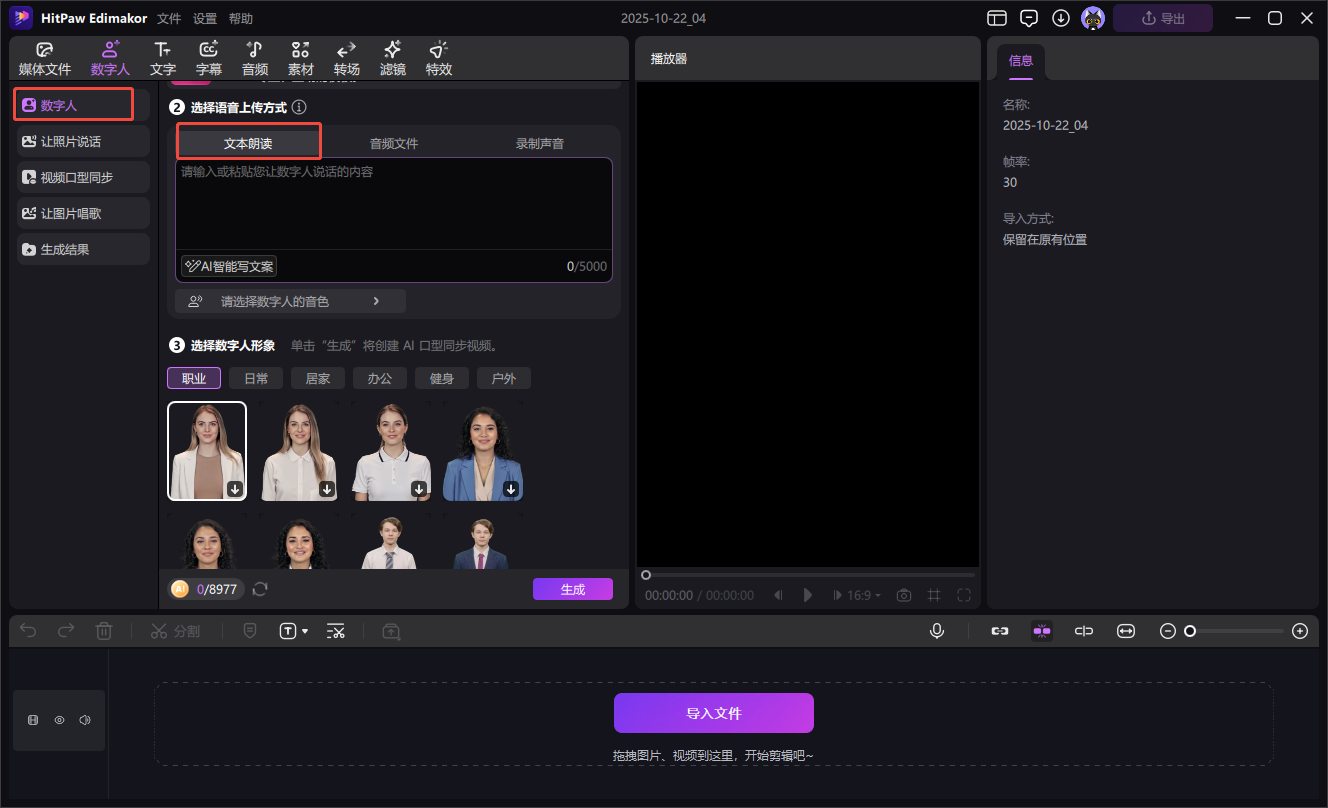Toggle the track visibility eye icon

[x=59, y=719]
